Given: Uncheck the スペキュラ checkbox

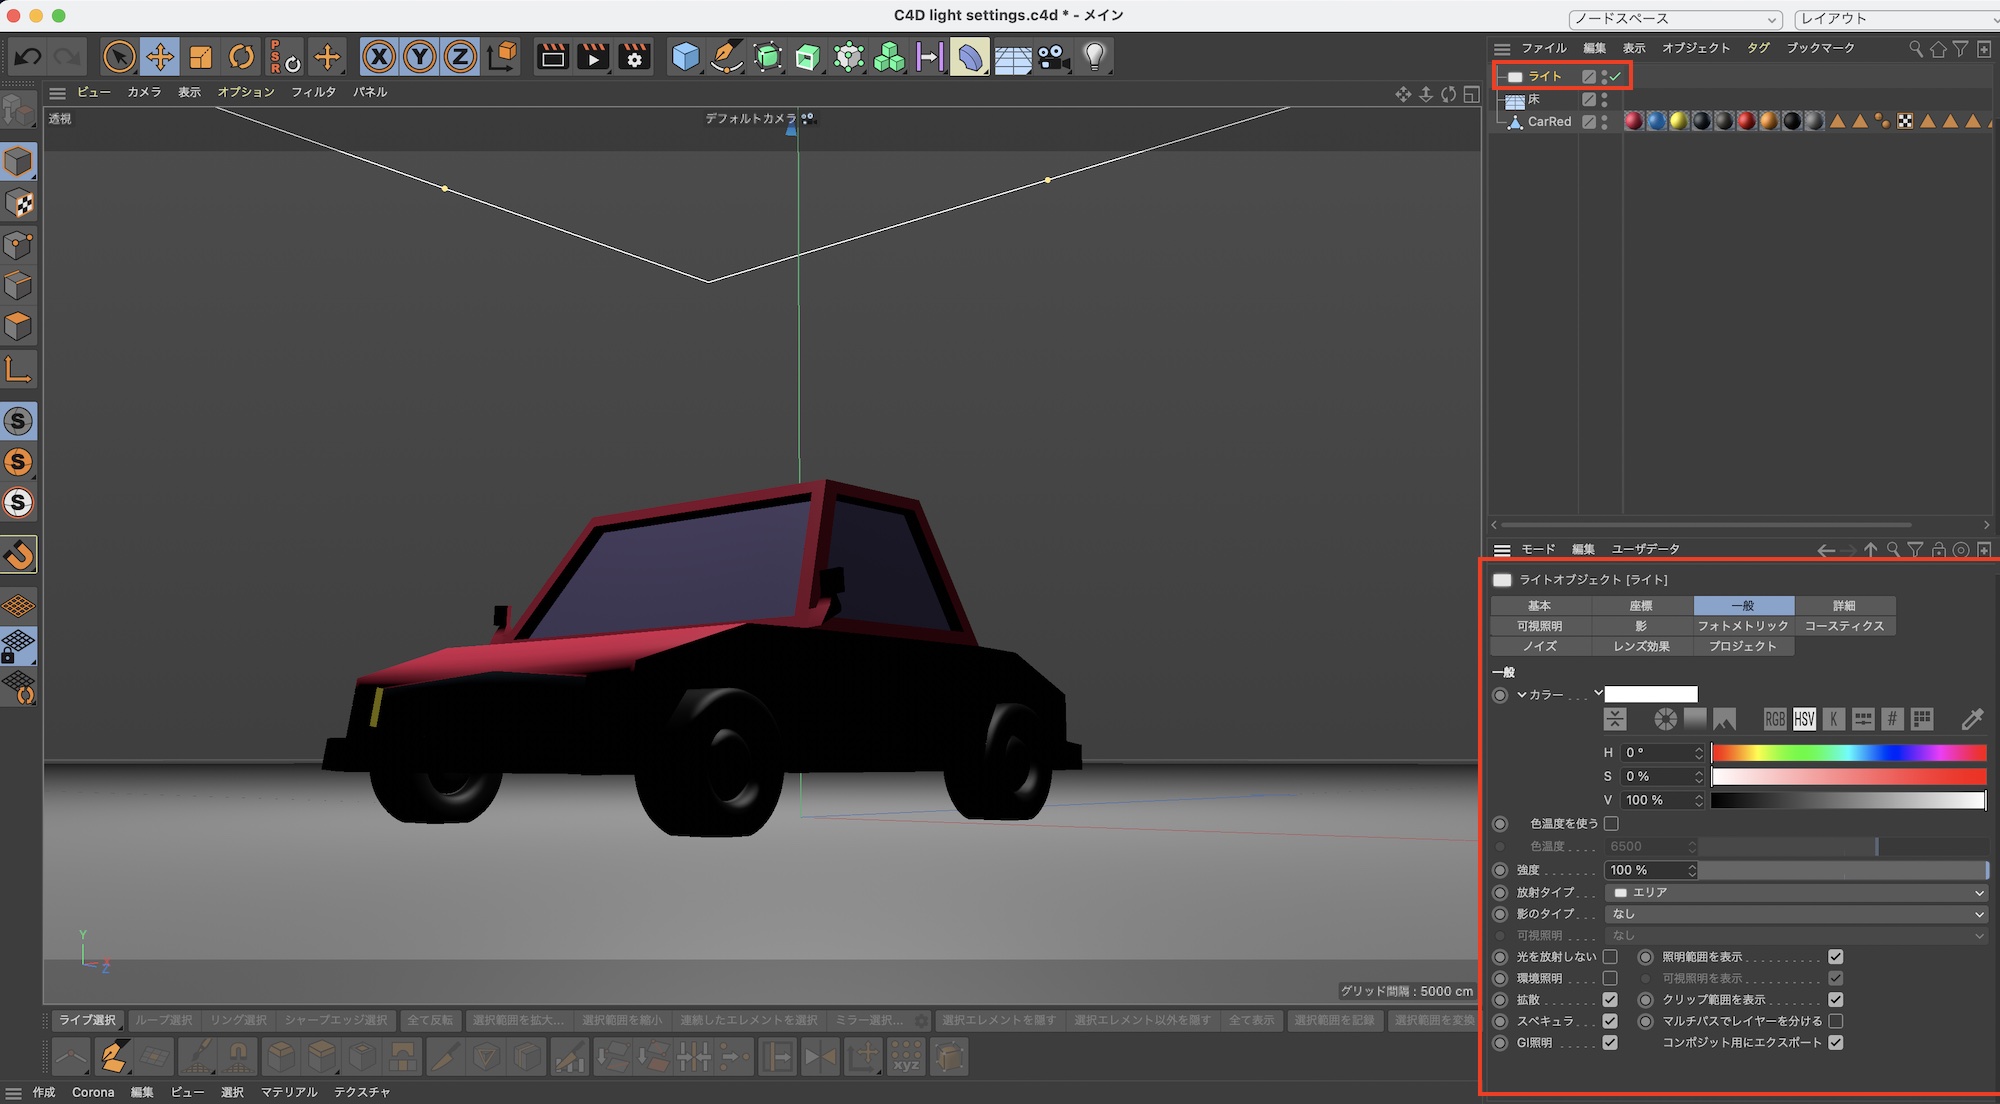Looking at the screenshot, I should pos(1610,1021).
